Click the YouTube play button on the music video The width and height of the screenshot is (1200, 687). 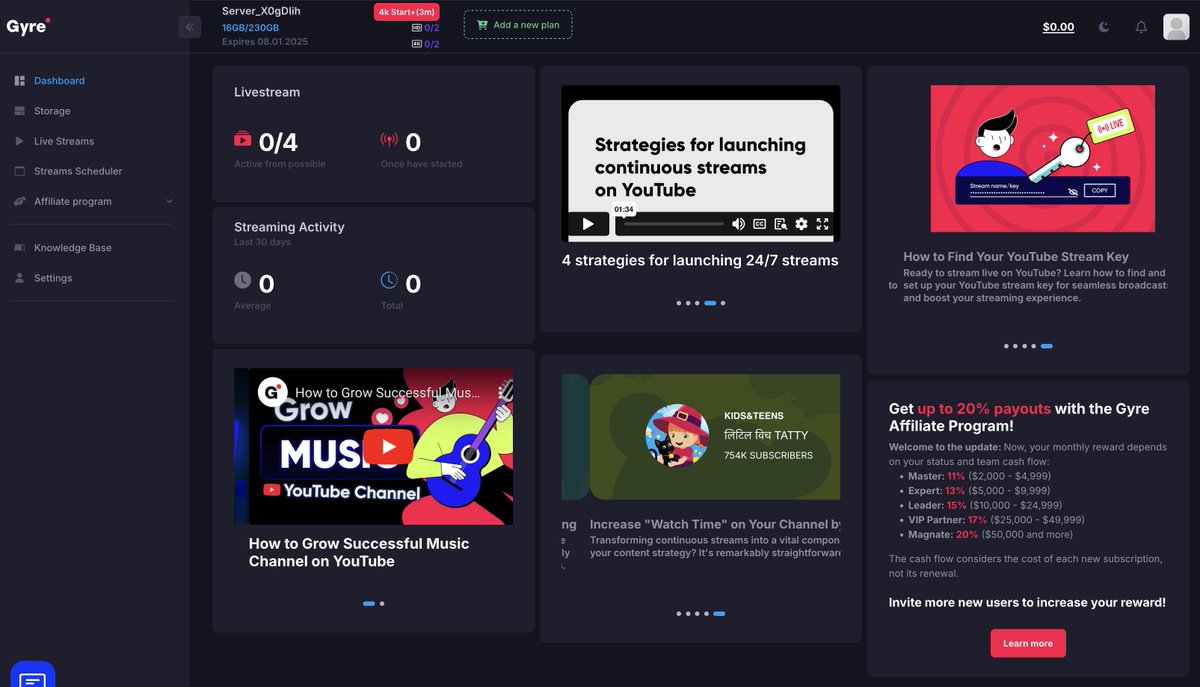point(388,446)
